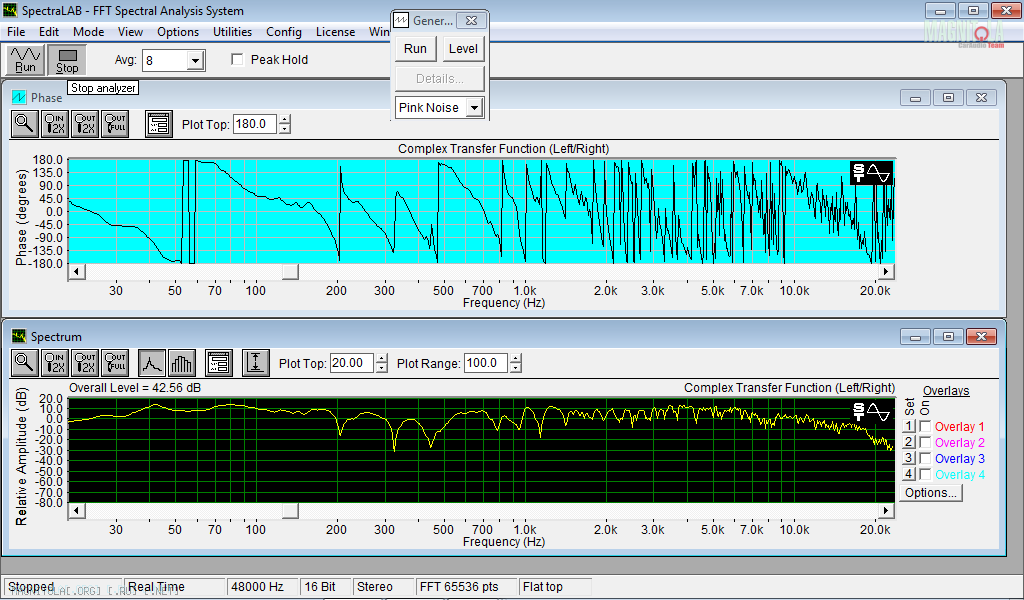The height and width of the screenshot is (600, 1024).
Task: Decrease Spectrum Plot Top value
Action: pos(381,368)
